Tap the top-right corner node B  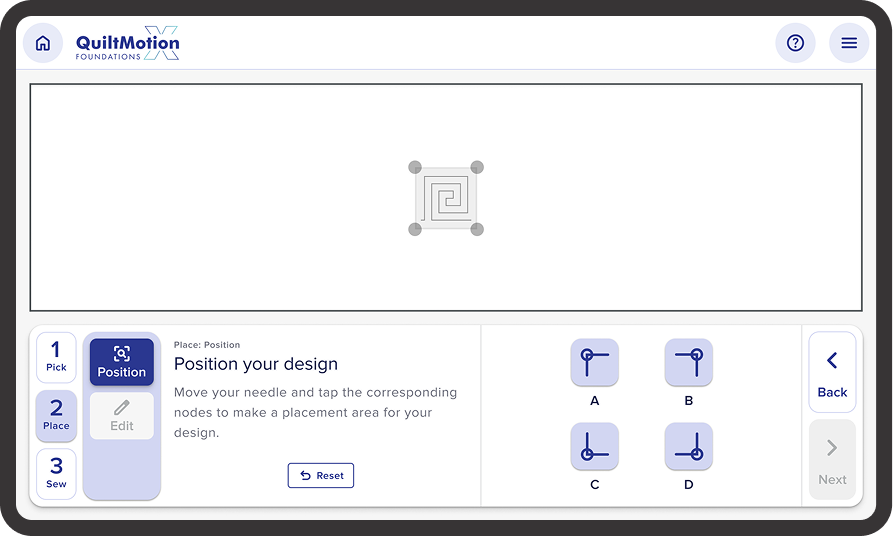(689, 362)
